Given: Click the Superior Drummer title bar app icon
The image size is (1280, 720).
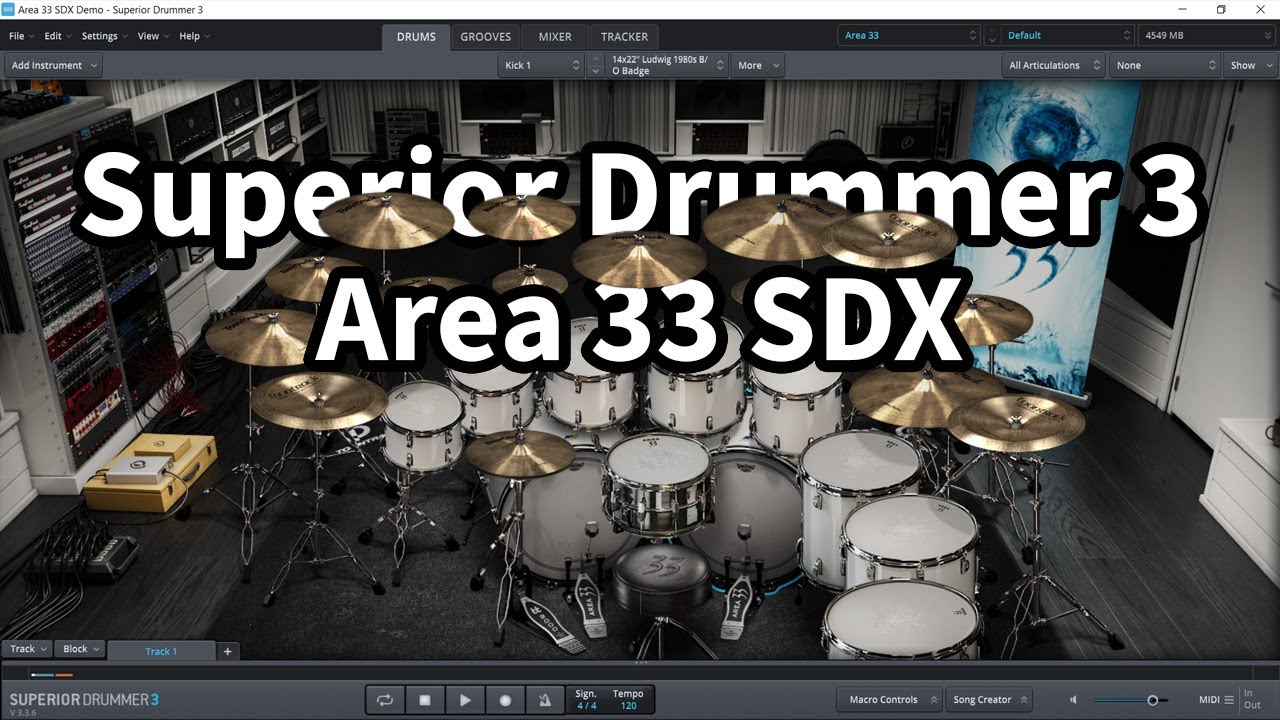Looking at the screenshot, I should pyautogui.click(x=8, y=9).
